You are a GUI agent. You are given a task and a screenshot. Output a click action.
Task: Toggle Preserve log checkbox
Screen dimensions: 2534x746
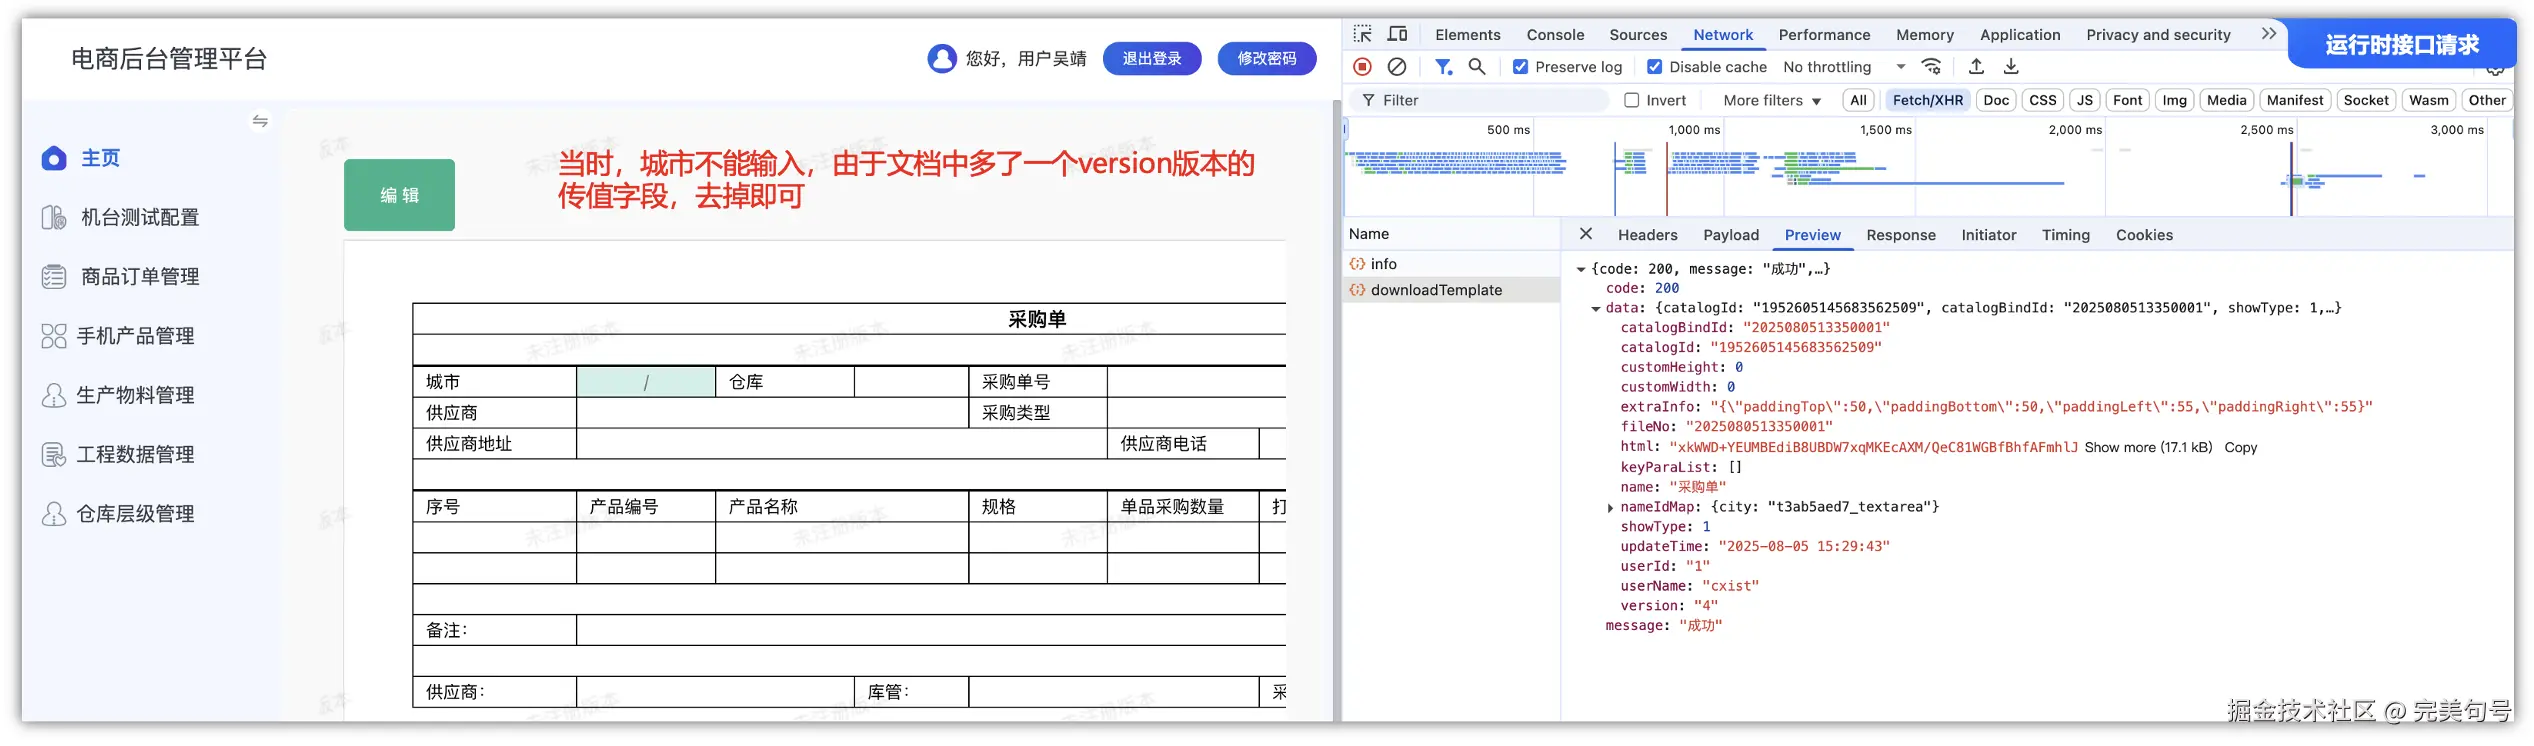1521,67
